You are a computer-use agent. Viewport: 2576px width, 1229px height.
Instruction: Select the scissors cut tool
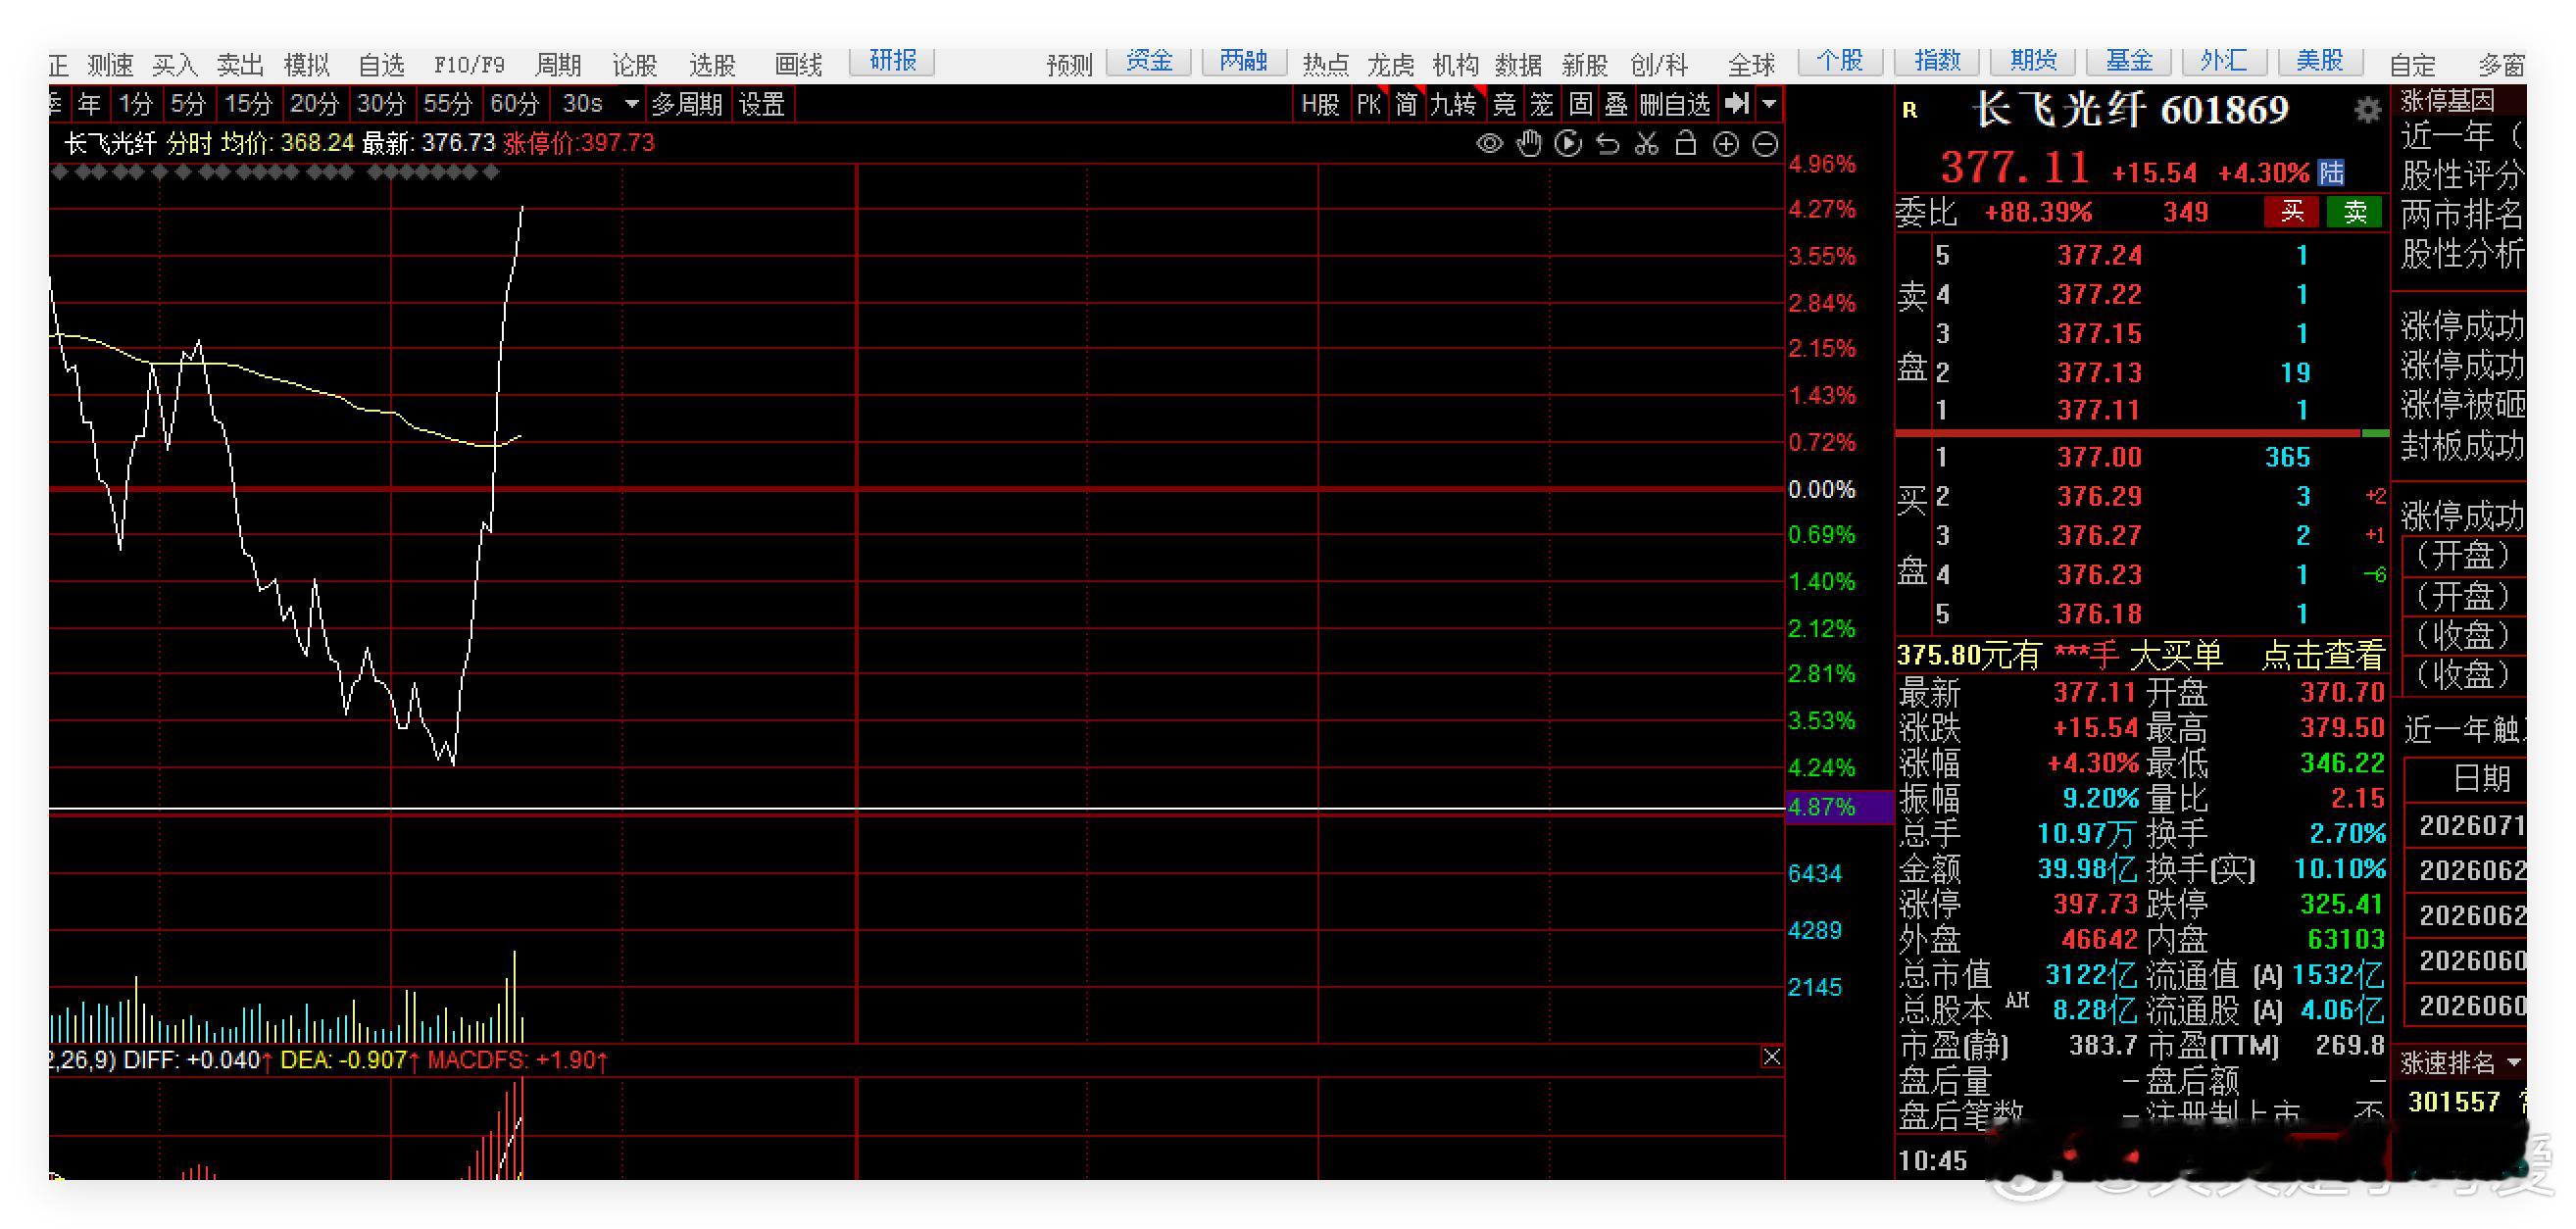point(1646,144)
